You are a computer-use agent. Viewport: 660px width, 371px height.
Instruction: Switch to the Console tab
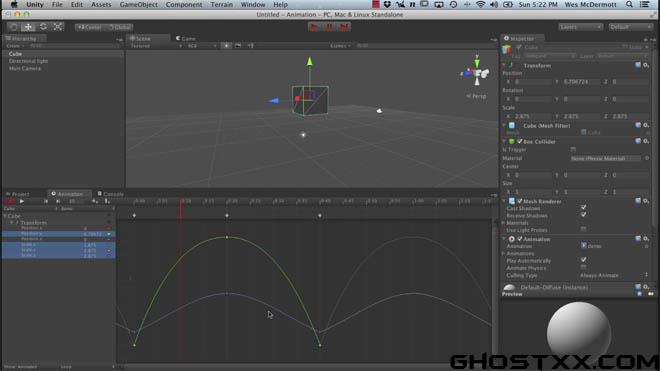pos(111,194)
